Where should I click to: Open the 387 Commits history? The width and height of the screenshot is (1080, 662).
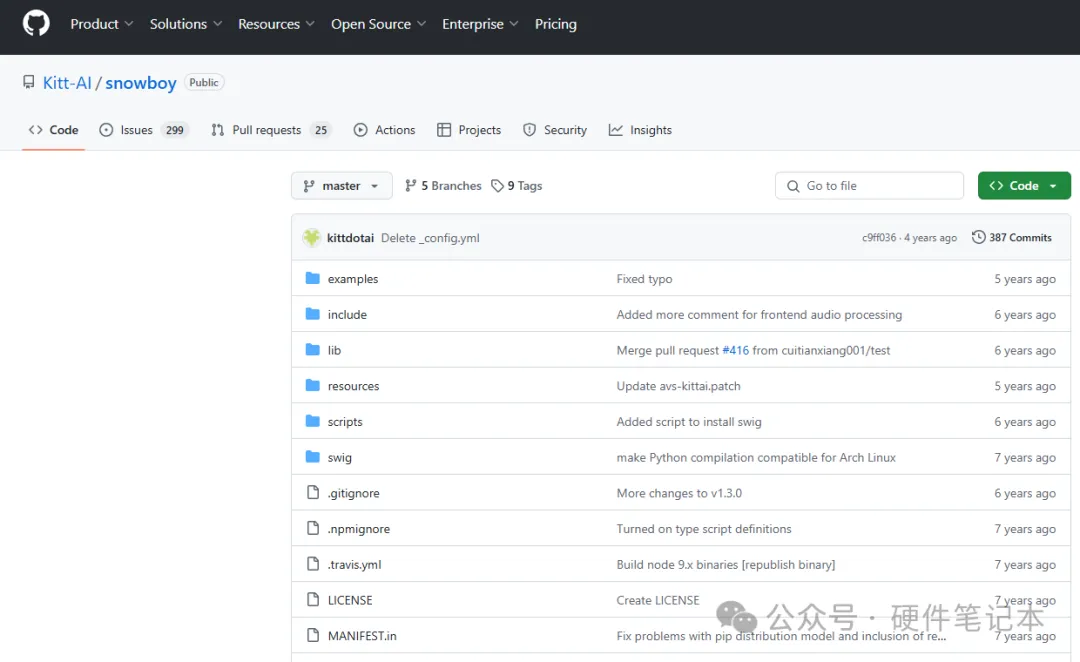pos(1012,237)
